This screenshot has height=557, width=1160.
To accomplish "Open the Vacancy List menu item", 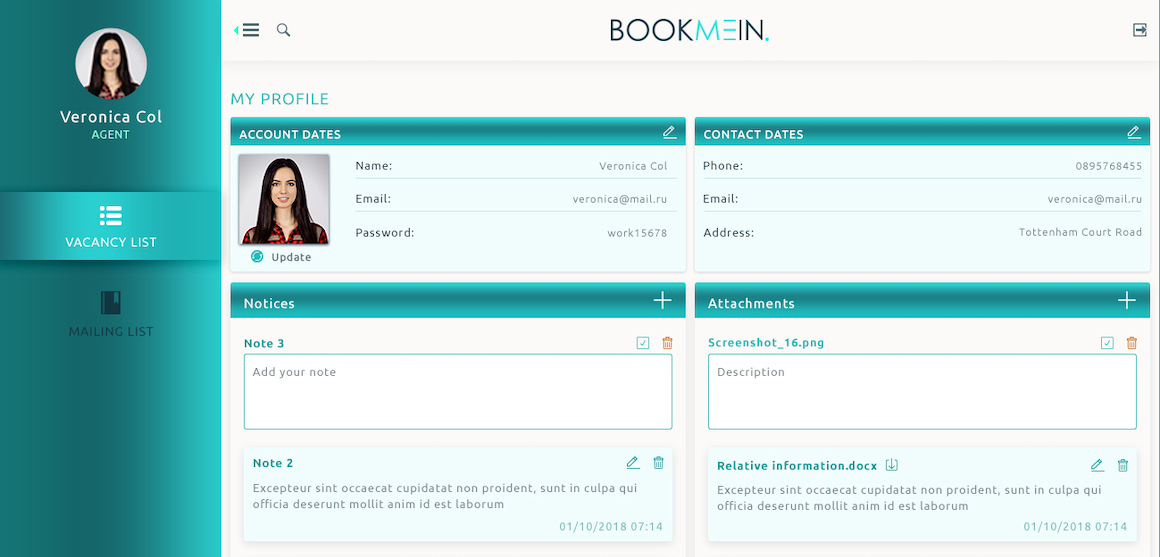I will (110, 226).
